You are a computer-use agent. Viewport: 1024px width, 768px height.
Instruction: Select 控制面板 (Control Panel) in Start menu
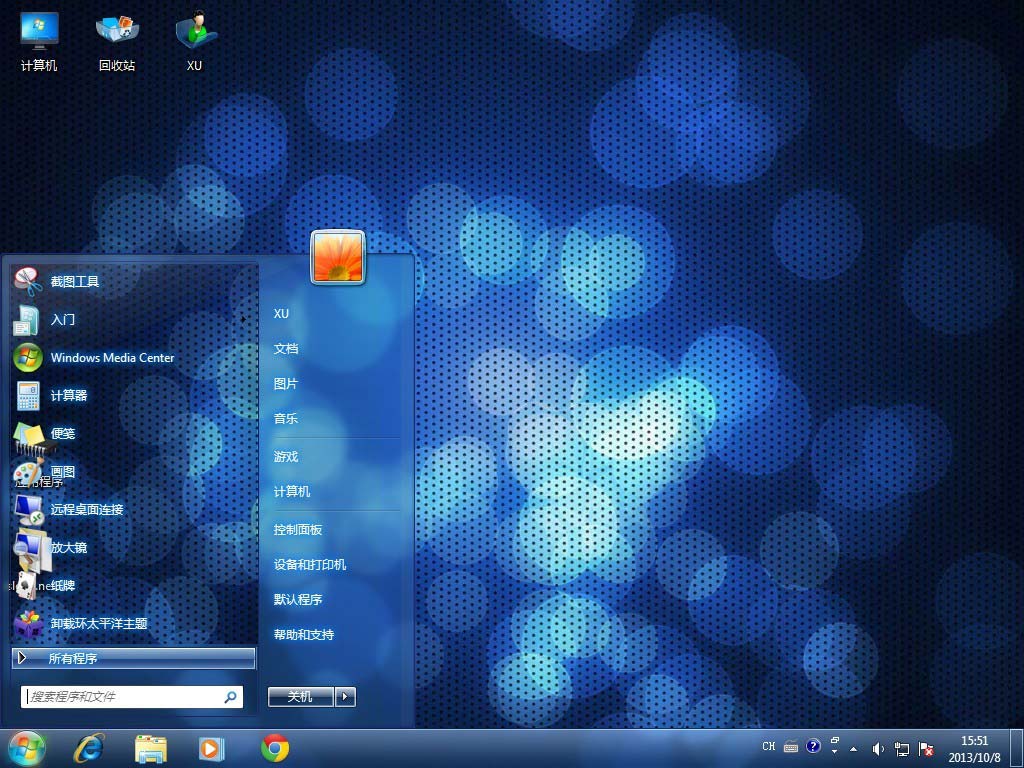point(298,530)
